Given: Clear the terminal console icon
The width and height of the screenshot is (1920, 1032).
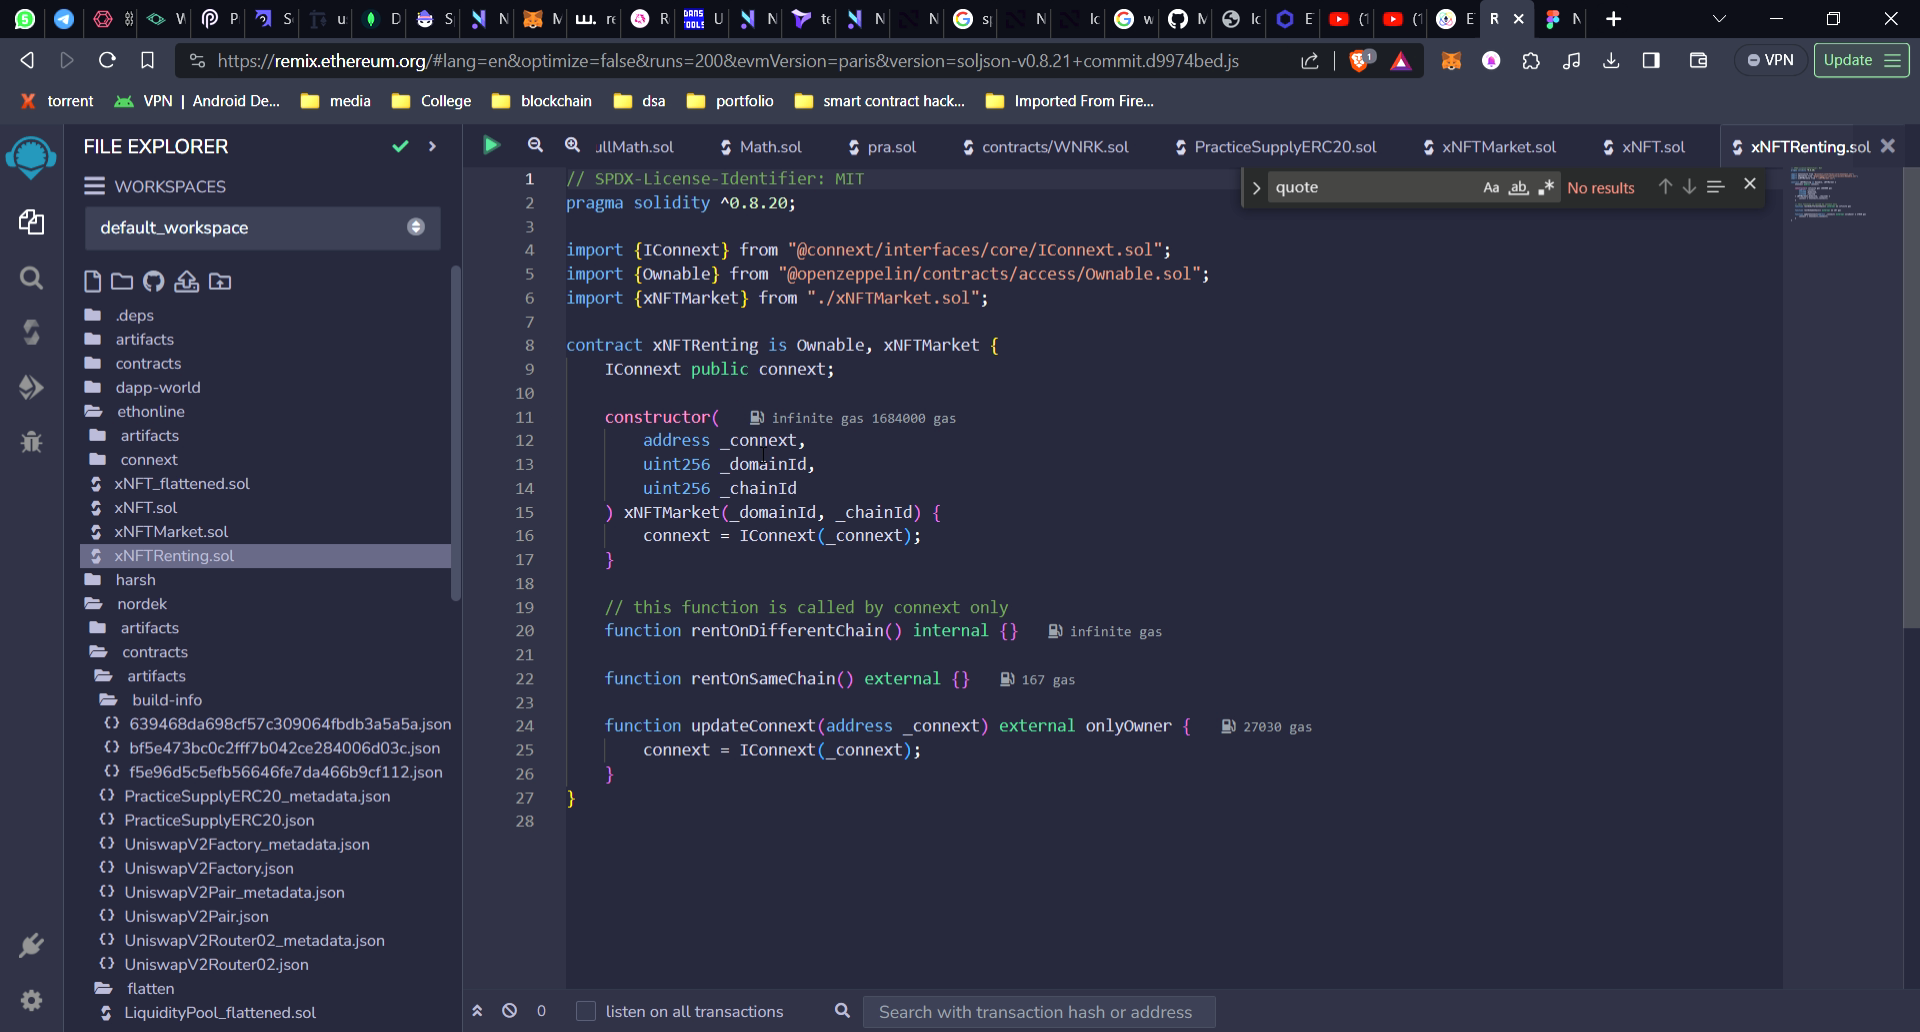Looking at the screenshot, I should pos(510,1011).
